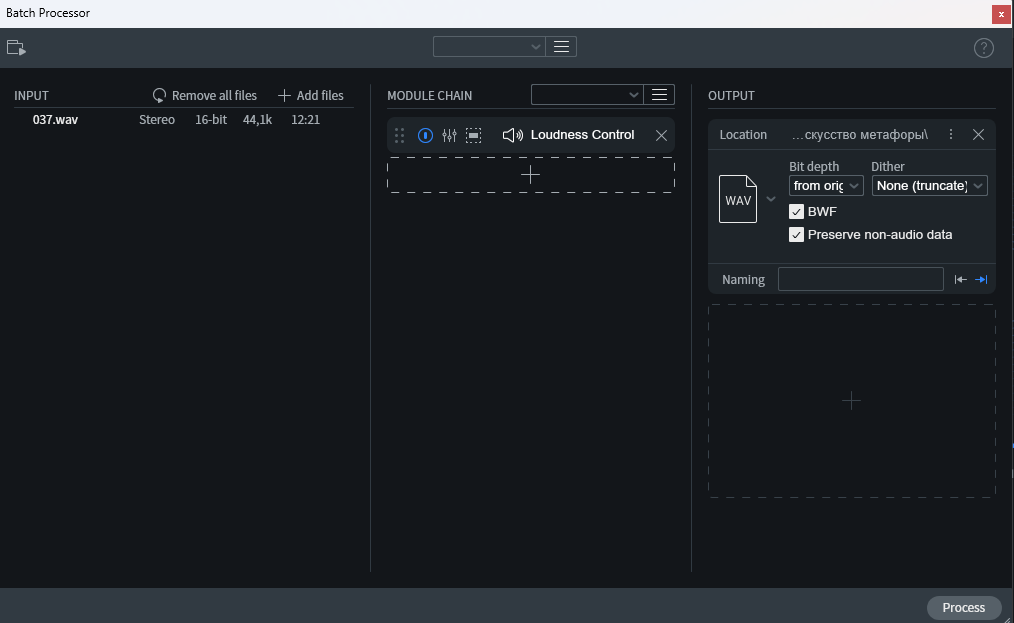Open the top preset hamburger menu
Viewport: 1014px width, 623px height.
coord(561,47)
